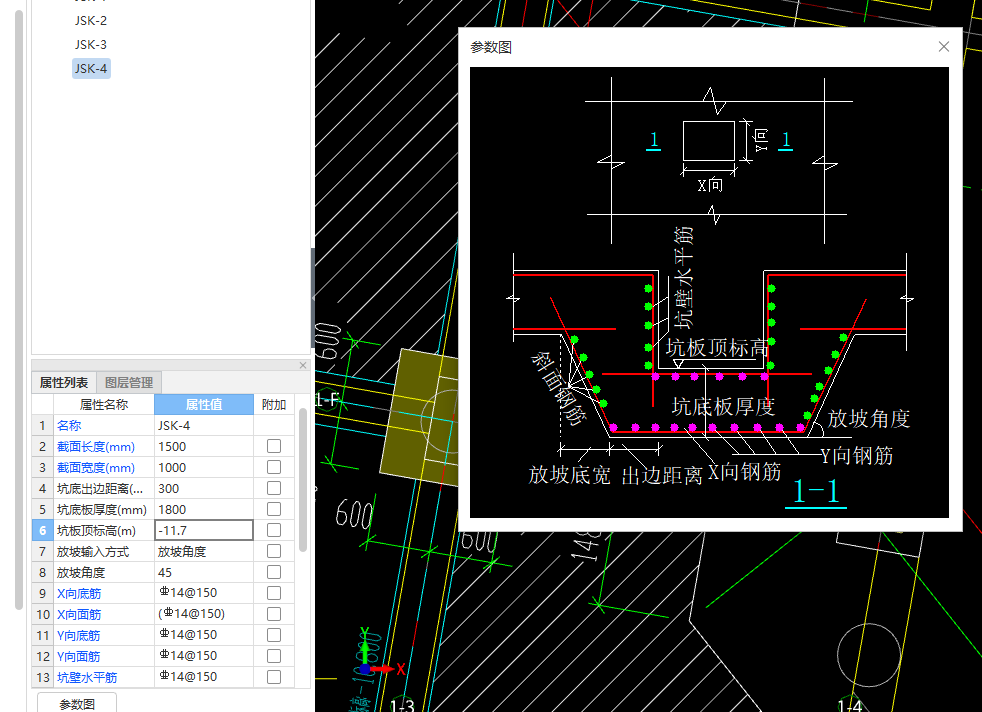
Task: Tick the 附加 checkbox for Y向面筋
Action: [x=274, y=656]
